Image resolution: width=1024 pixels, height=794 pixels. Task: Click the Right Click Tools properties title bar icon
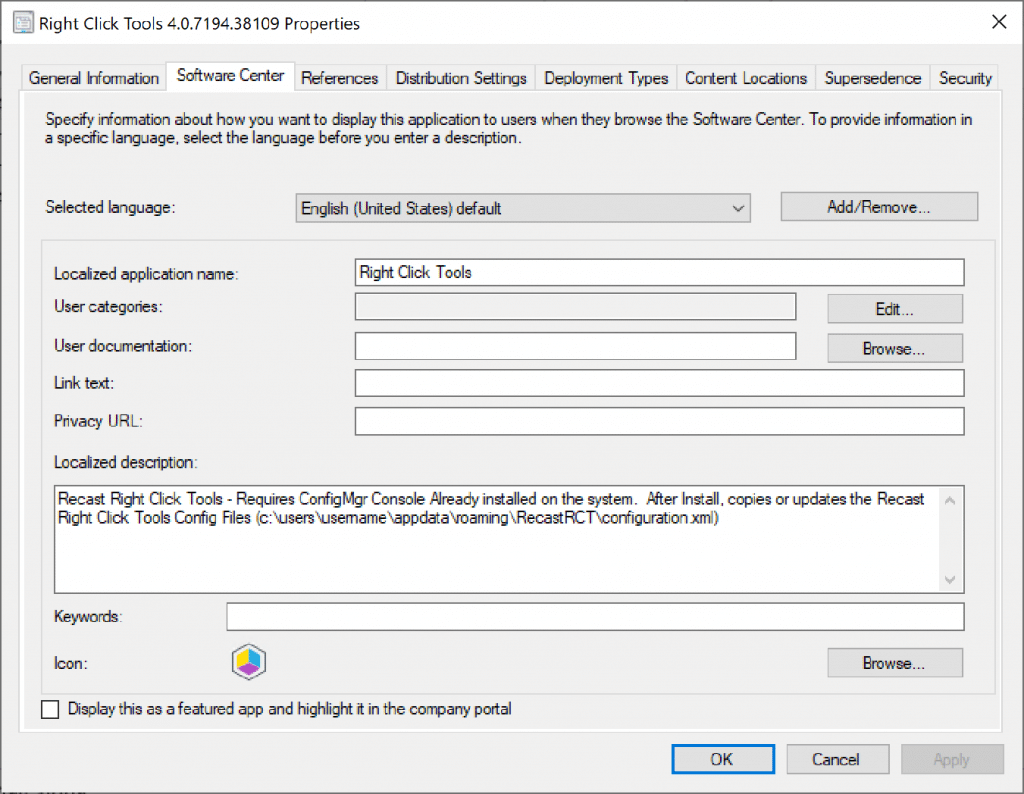(23, 22)
